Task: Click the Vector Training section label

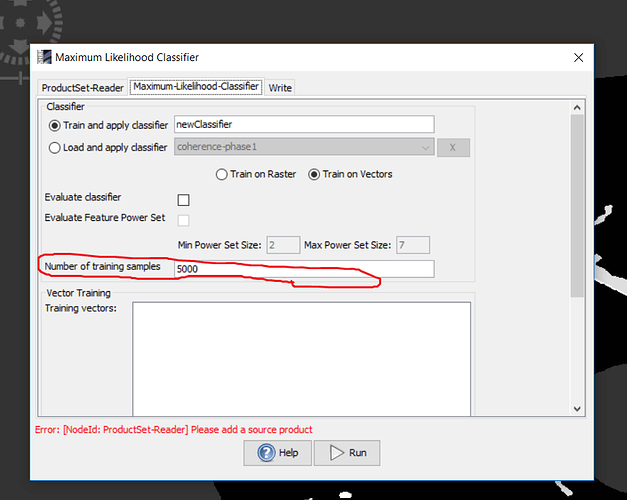Action: point(78,293)
